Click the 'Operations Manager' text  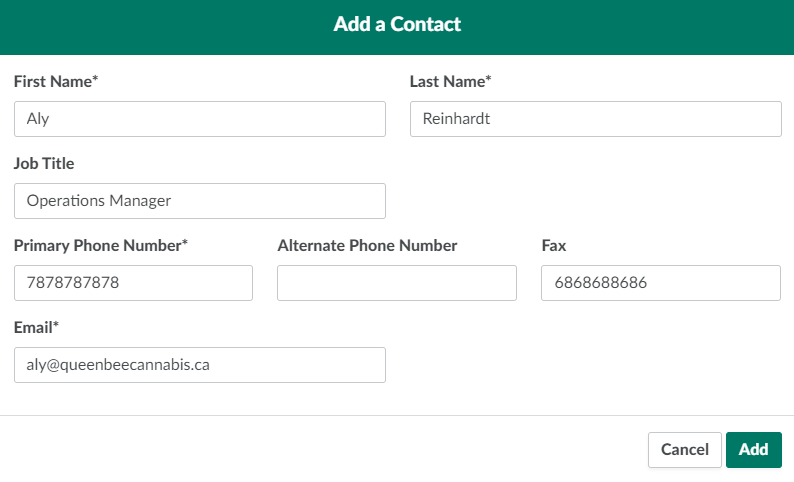coord(99,201)
